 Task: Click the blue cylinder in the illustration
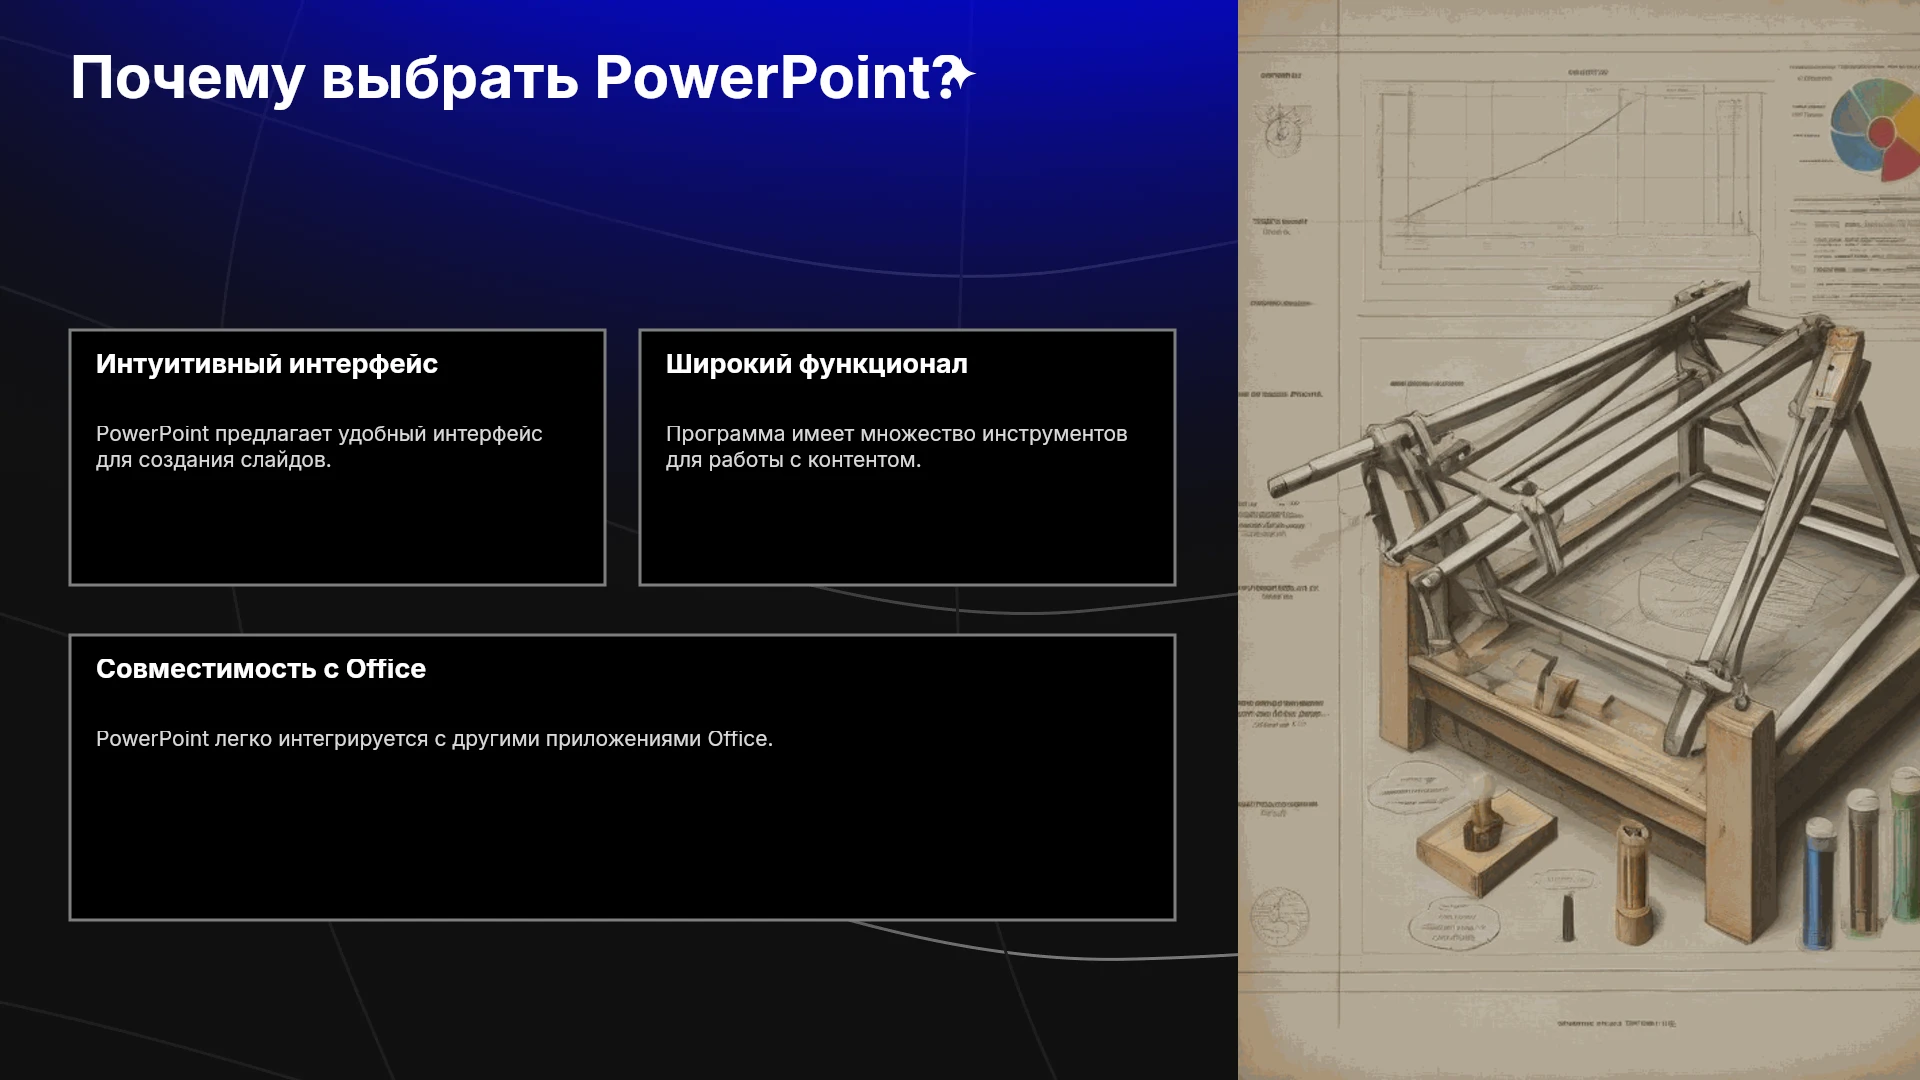click(1819, 883)
